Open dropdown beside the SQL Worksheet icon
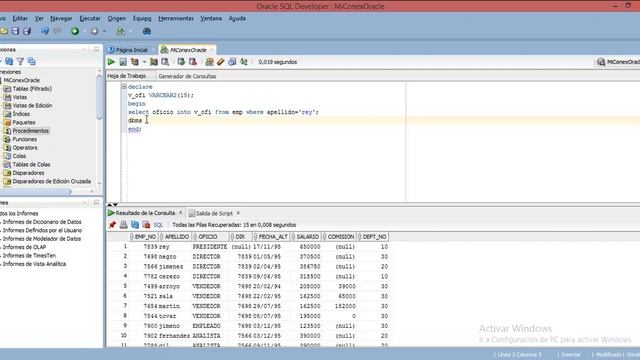This screenshot has height=360, width=640. tap(130, 31)
